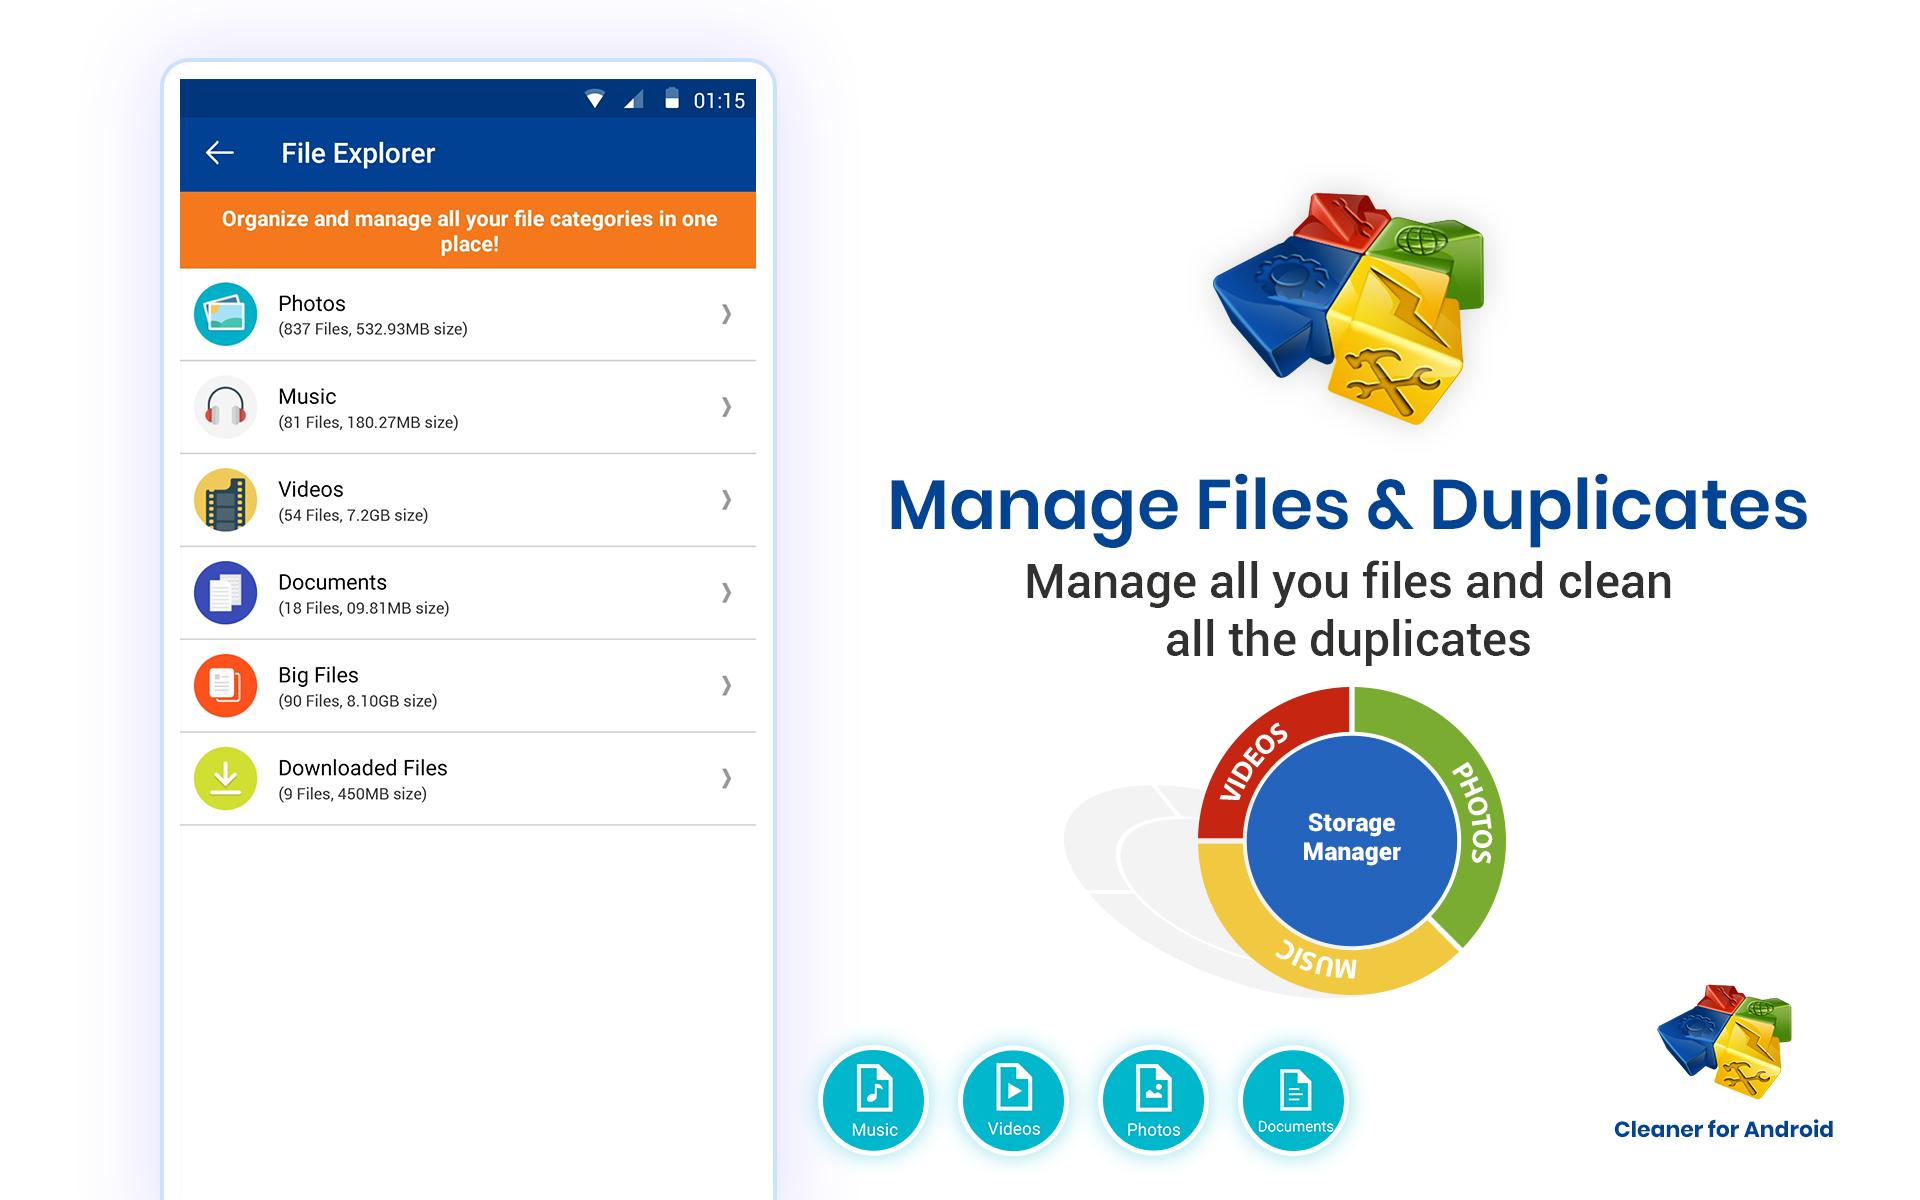Click the Storage Manager blue circle
This screenshot has width=1920, height=1200.
1351,840
